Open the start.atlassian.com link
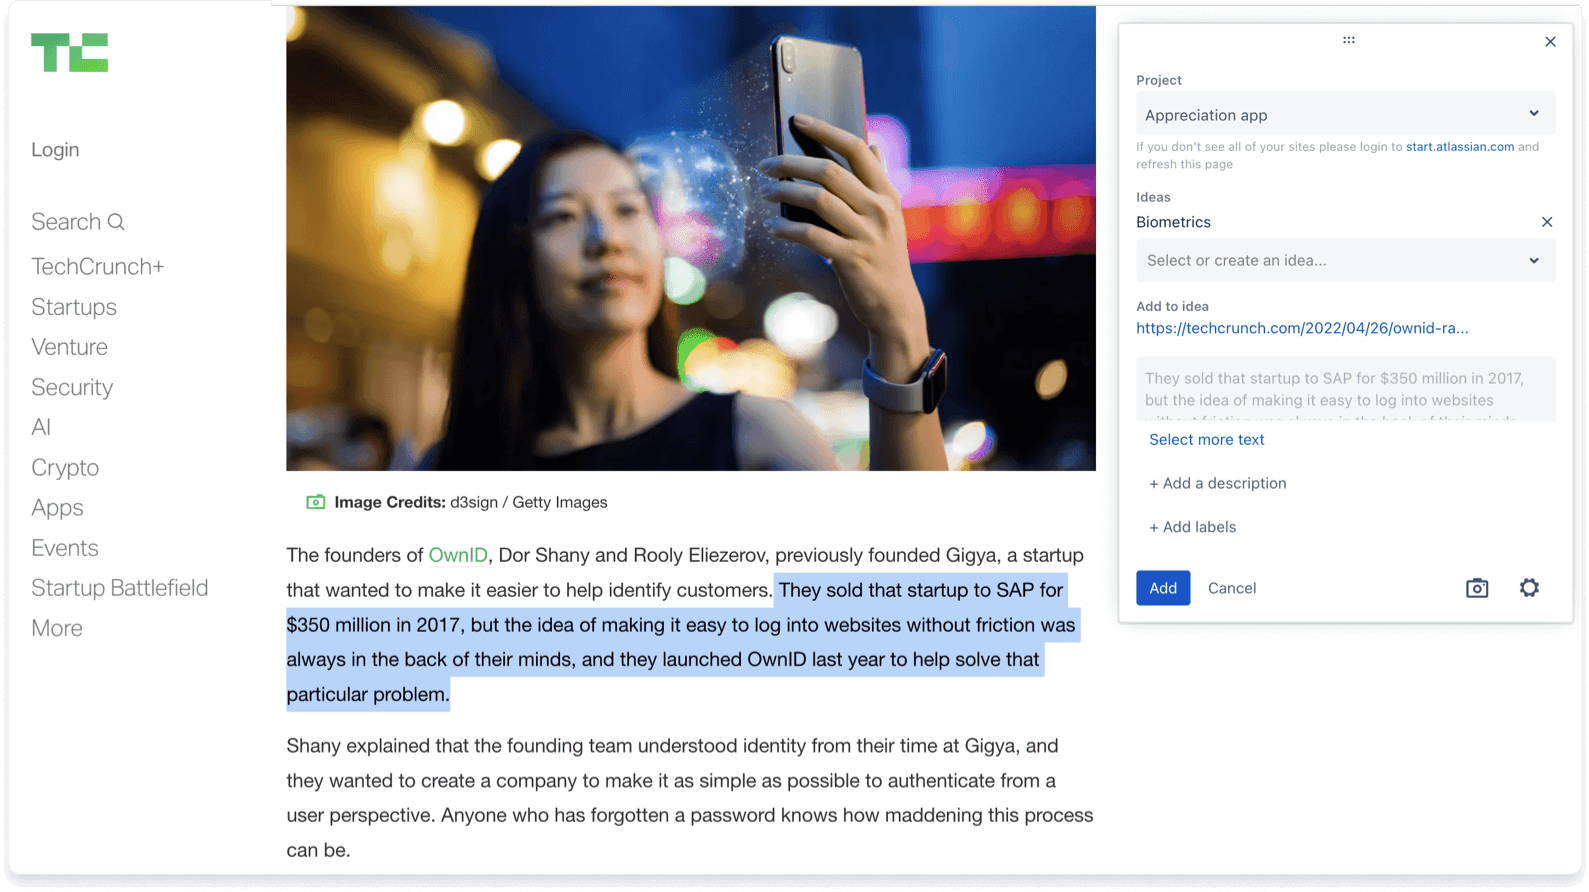Viewport: 1589px width, 892px height. (1459, 147)
